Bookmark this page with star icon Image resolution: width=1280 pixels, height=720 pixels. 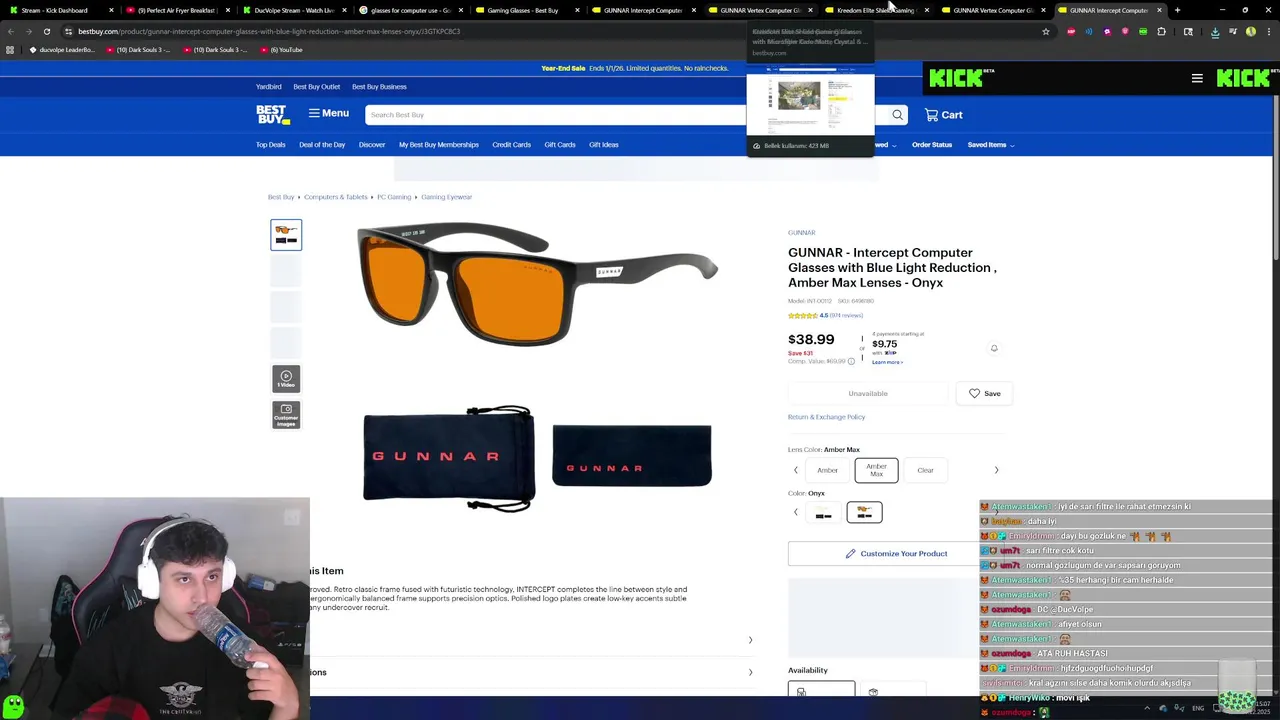point(1046,31)
